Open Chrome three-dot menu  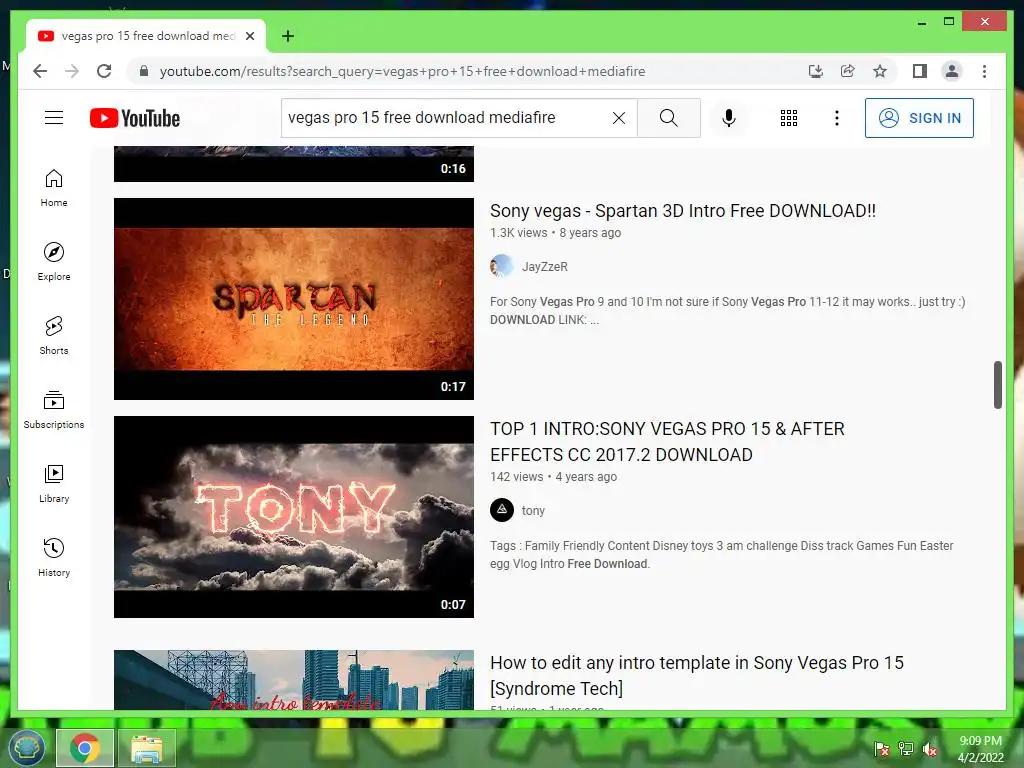tap(984, 71)
